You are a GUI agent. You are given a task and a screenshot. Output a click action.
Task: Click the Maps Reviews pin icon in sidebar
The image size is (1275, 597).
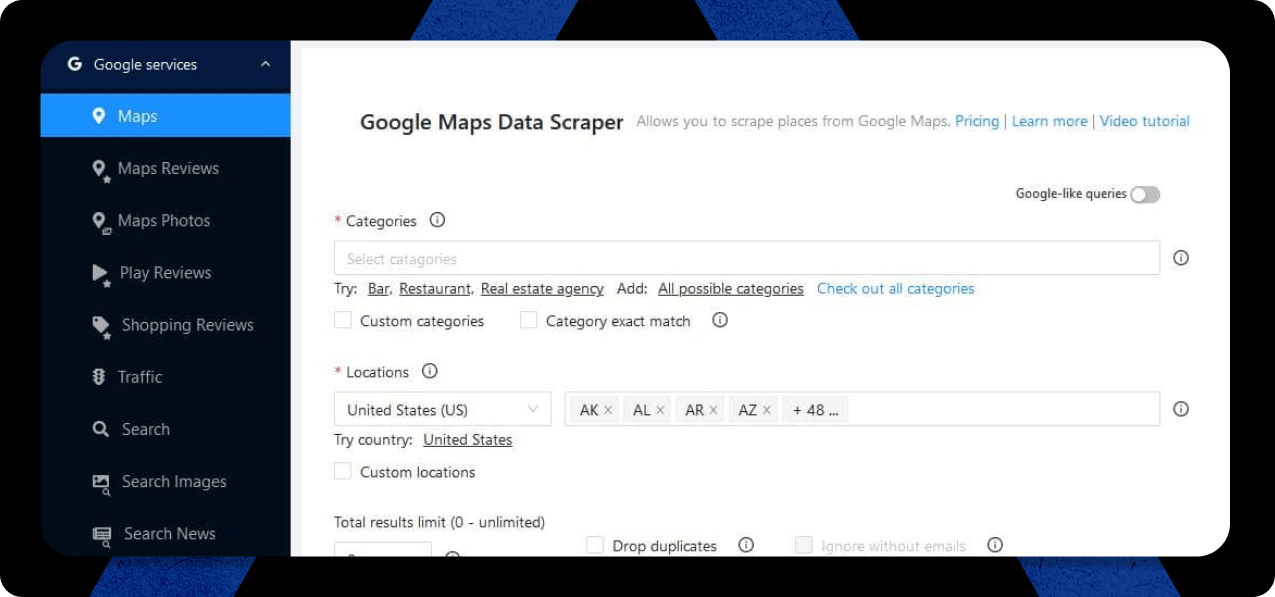[x=100, y=170]
